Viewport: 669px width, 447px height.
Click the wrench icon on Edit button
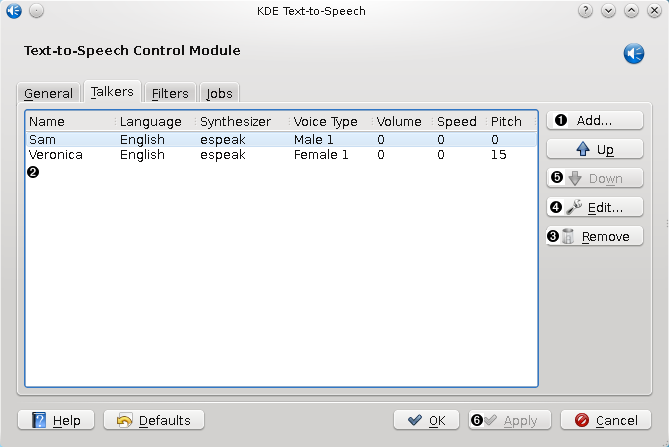tap(574, 208)
